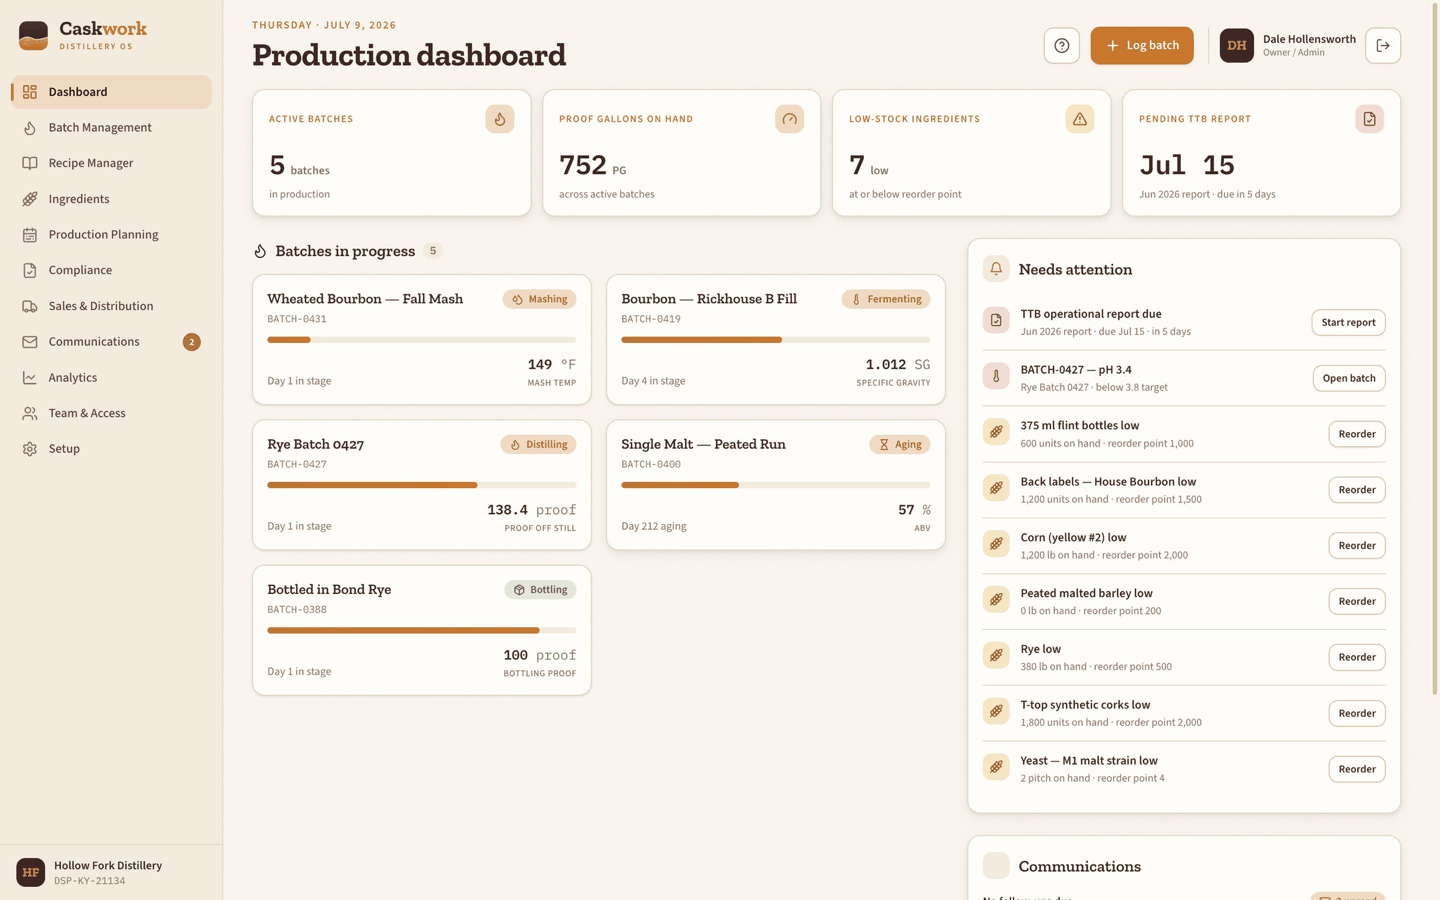The image size is (1440, 900).
Task: Click Hollow Fork Distillery name
Action: pyautogui.click(x=108, y=865)
